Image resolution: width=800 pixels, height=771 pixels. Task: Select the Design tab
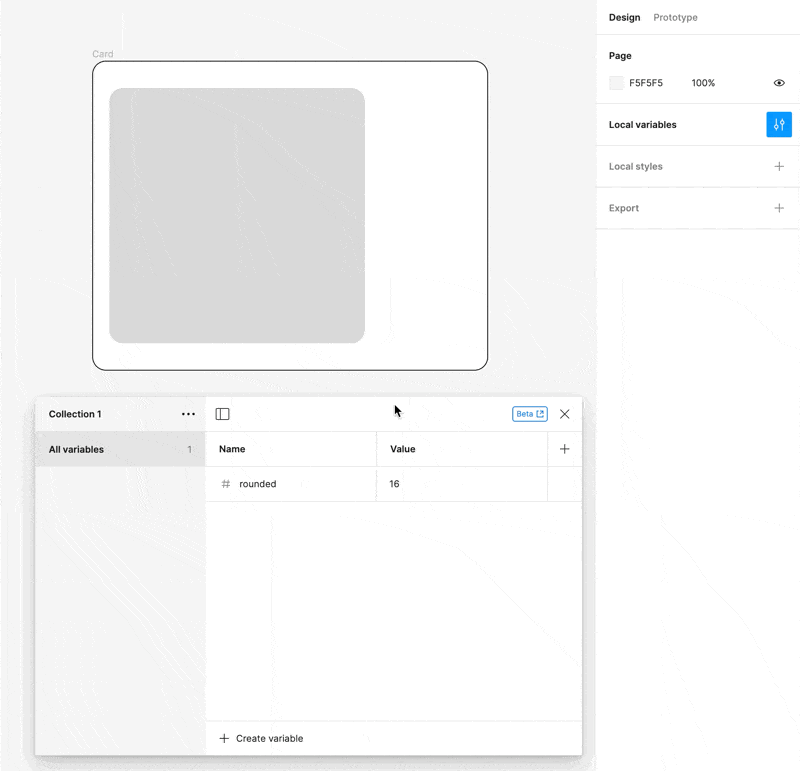pyautogui.click(x=624, y=17)
